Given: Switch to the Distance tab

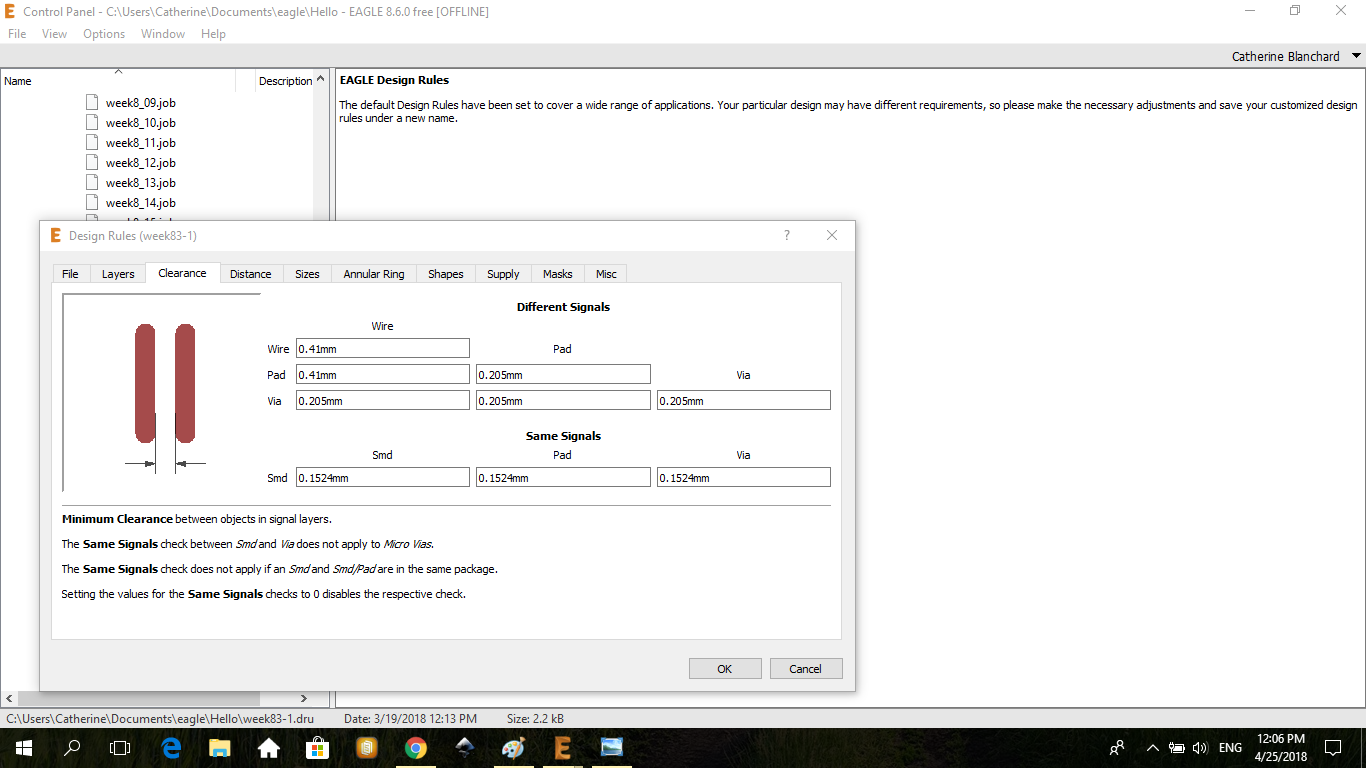Looking at the screenshot, I should (250, 274).
